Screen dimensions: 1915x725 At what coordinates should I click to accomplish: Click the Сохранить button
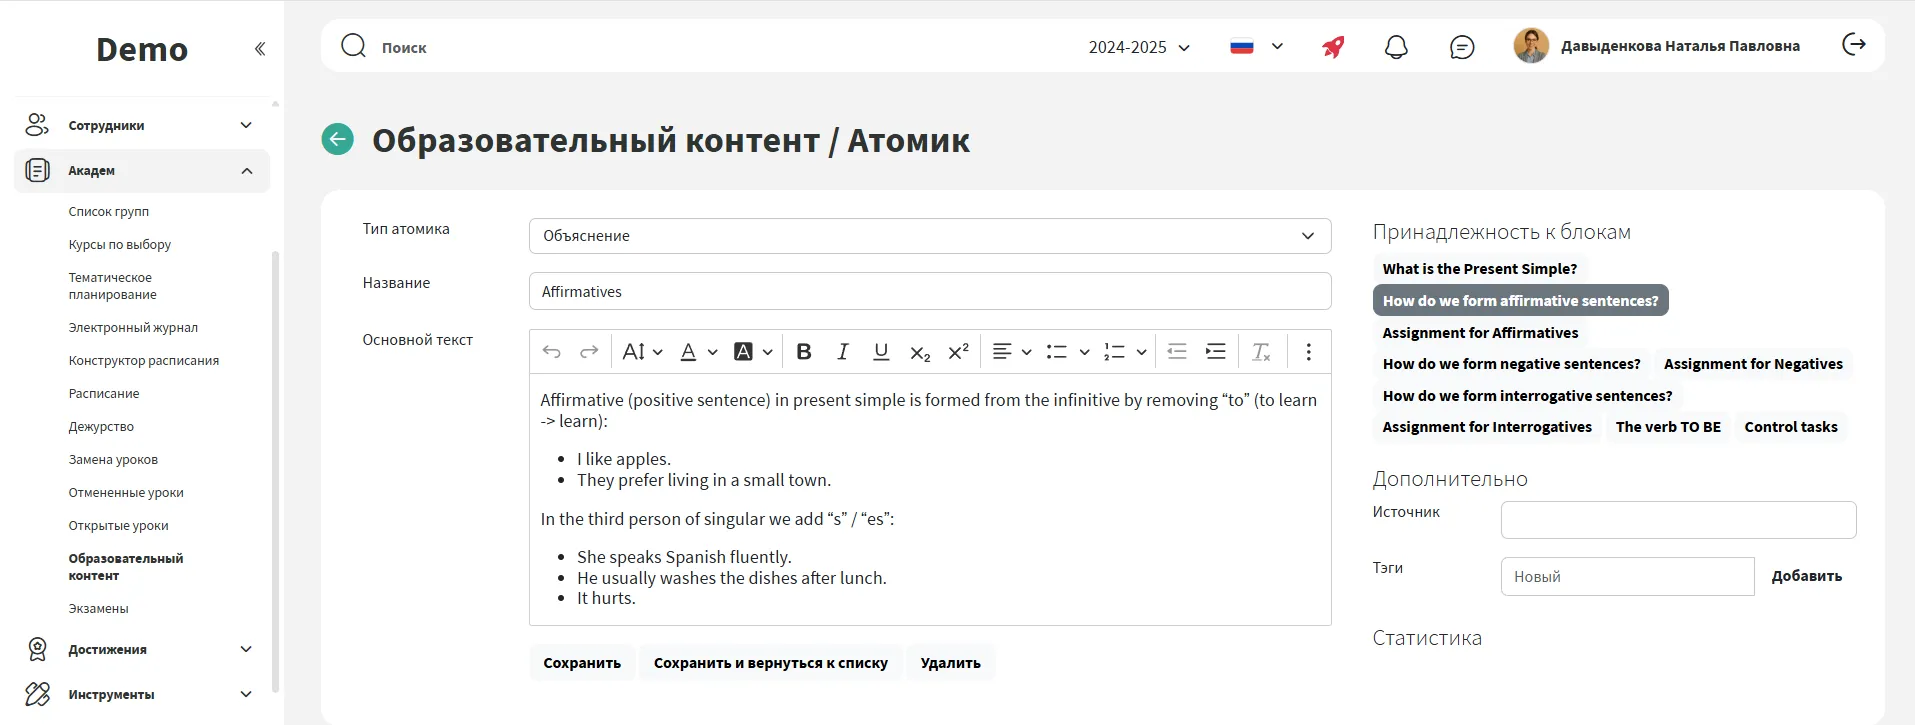coord(581,663)
